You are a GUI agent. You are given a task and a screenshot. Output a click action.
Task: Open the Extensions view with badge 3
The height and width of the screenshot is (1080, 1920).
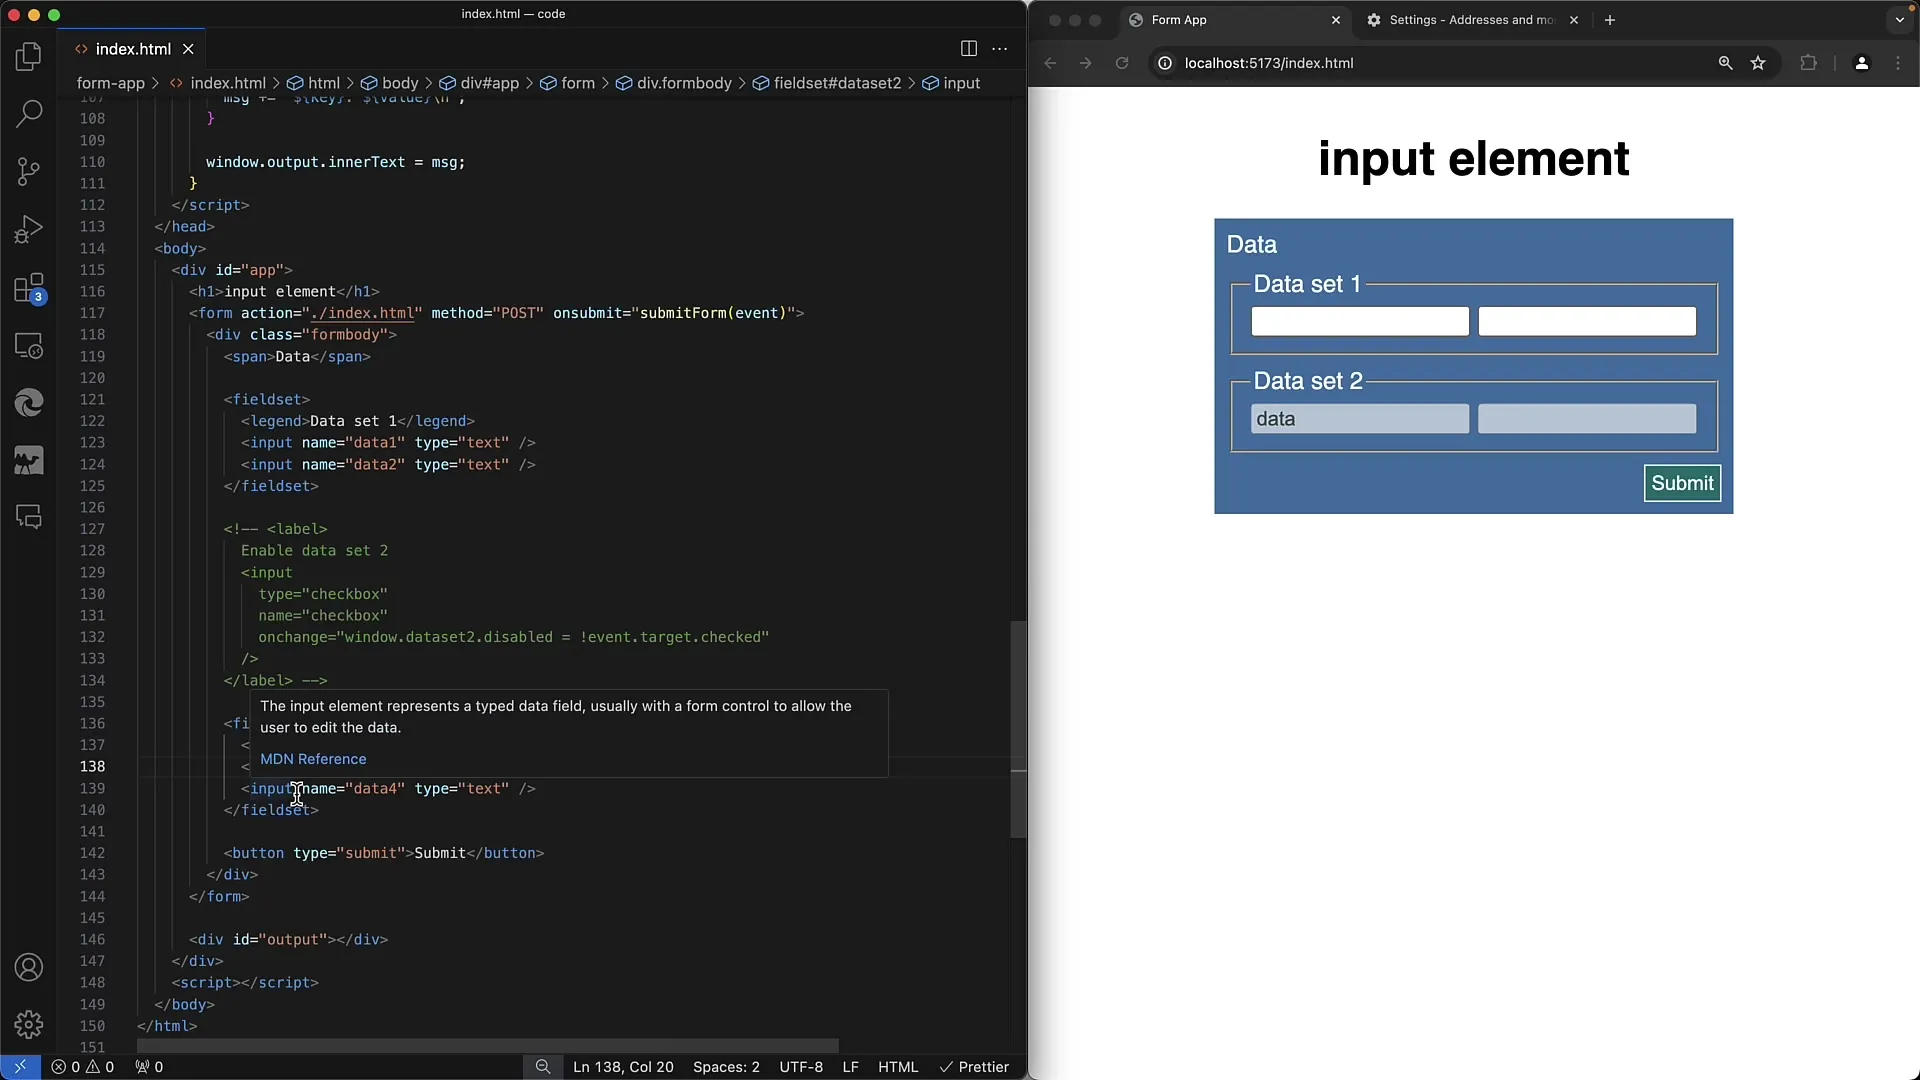29,288
